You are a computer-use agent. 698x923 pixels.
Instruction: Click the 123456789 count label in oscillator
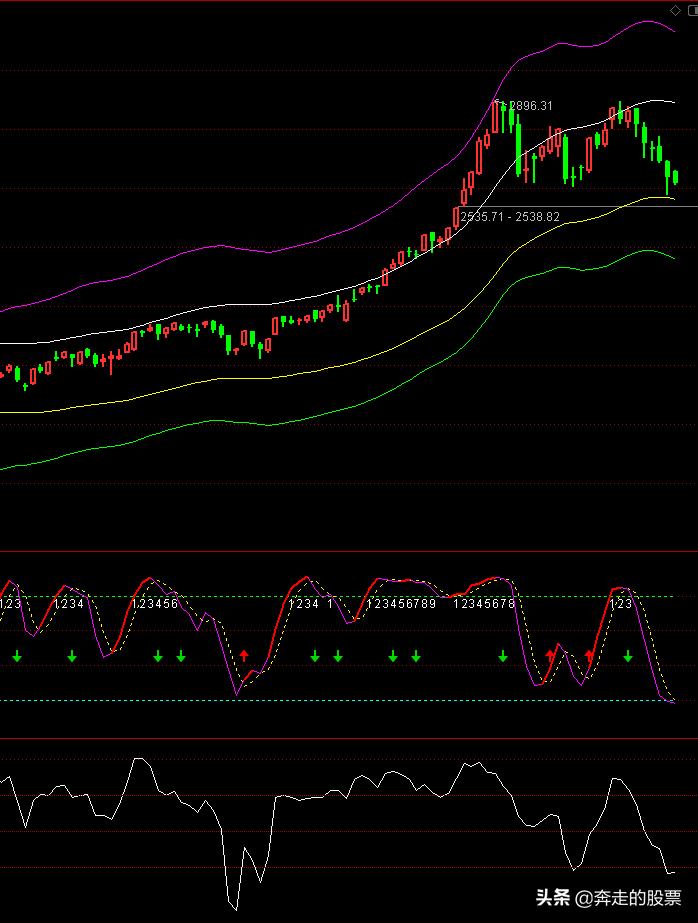click(x=401, y=604)
